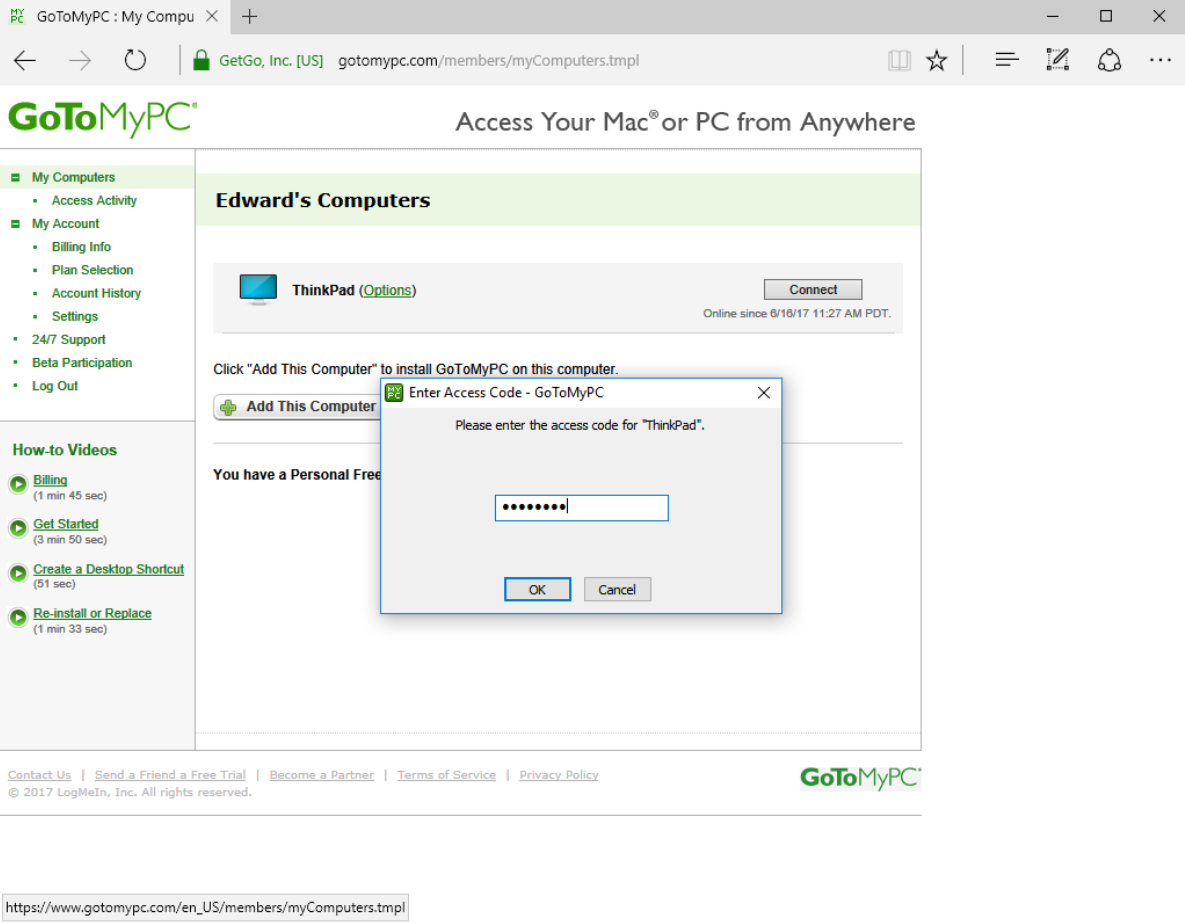Play the Create a Desktop Shortcut video icon
The height and width of the screenshot is (924, 1185).
coord(18,573)
